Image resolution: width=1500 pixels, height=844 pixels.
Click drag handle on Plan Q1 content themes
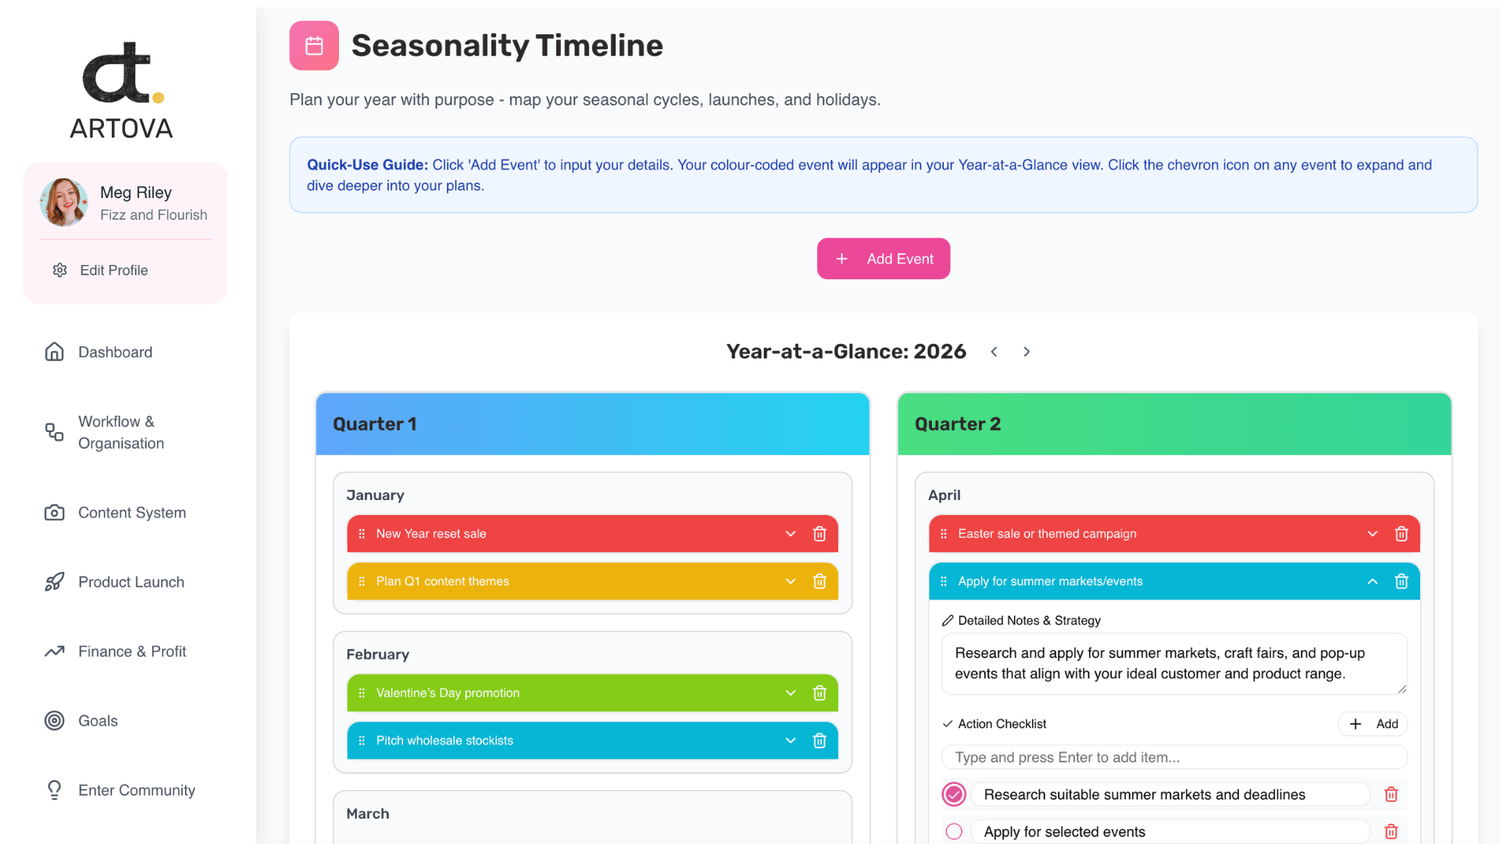pyautogui.click(x=362, y=582)
